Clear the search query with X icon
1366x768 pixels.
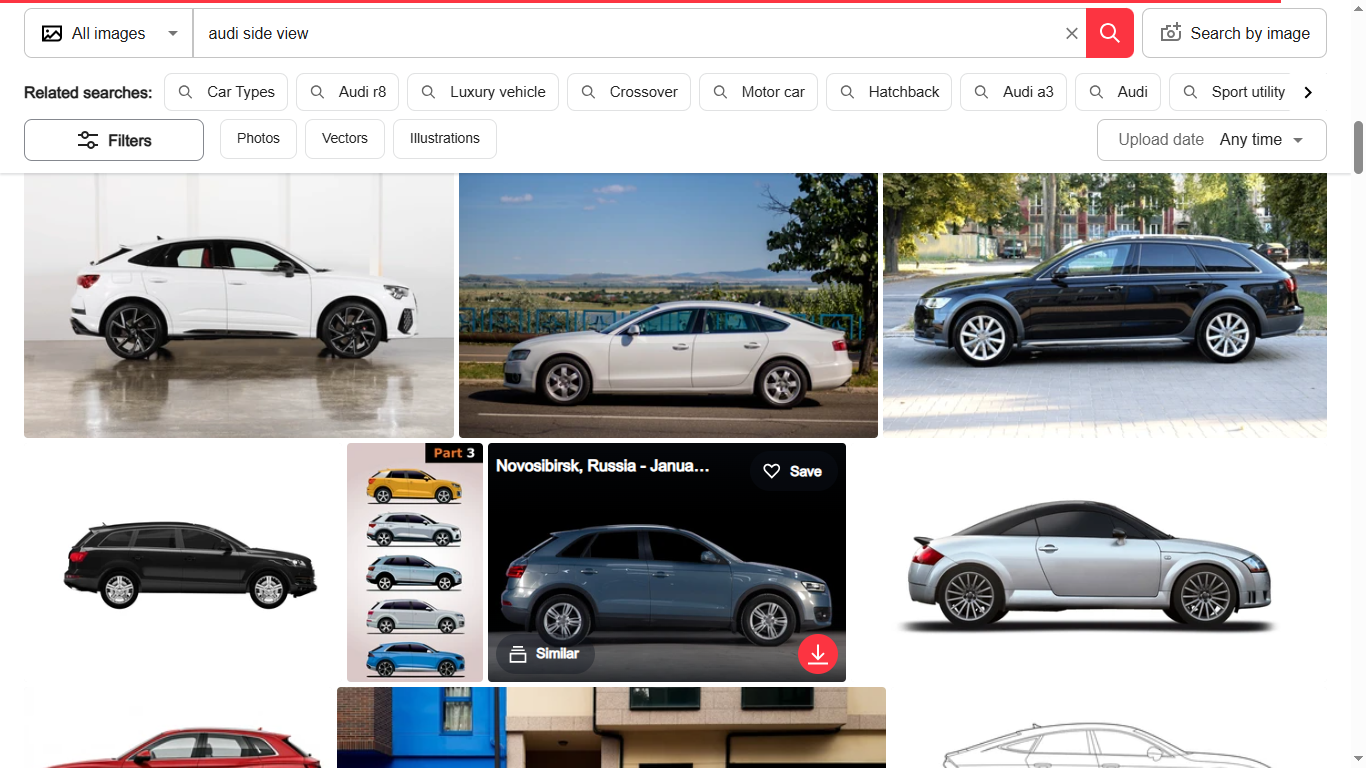[1071, 33]
